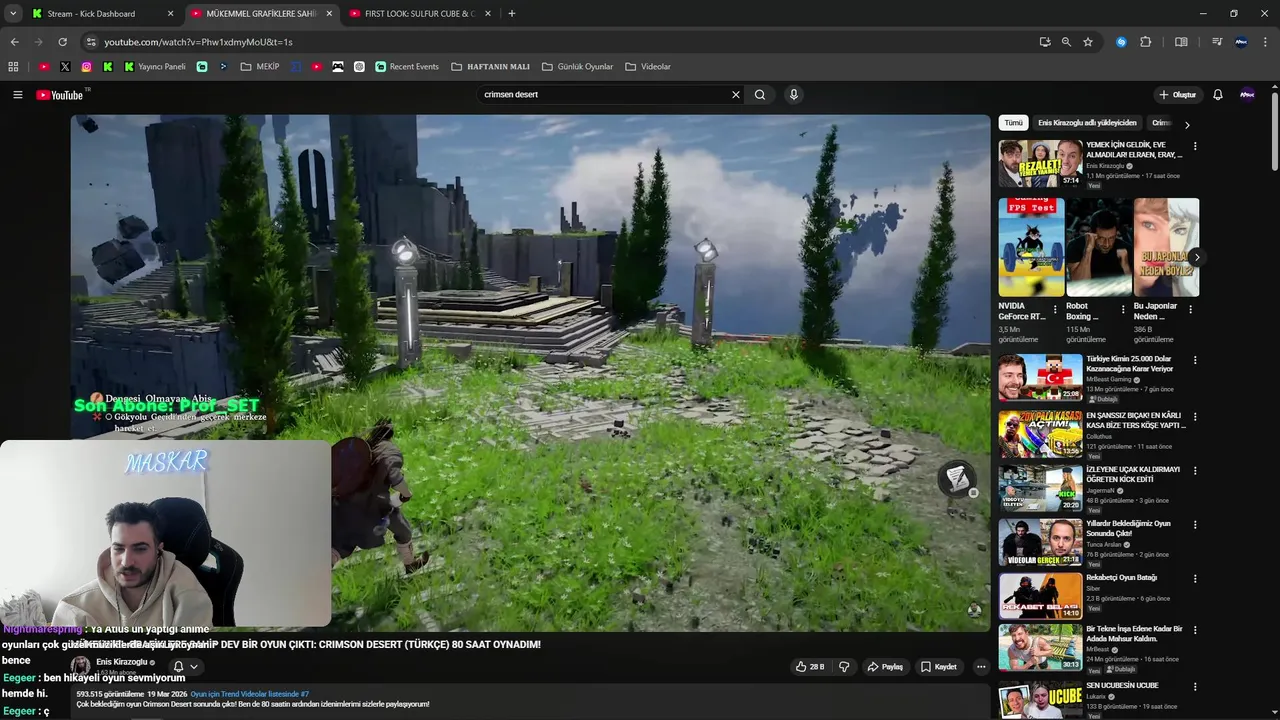Open a new browser tab
1280x720 pixels.
[512, 14]
